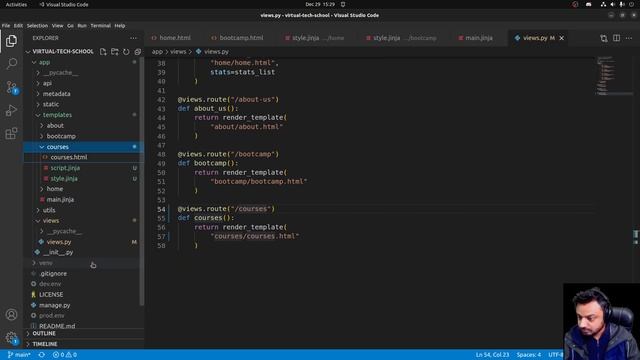Image resolution: width=640 pixels, height=360 pixels.
Task: Open the Explorer view in activity bar
Action: click(11, 41)
